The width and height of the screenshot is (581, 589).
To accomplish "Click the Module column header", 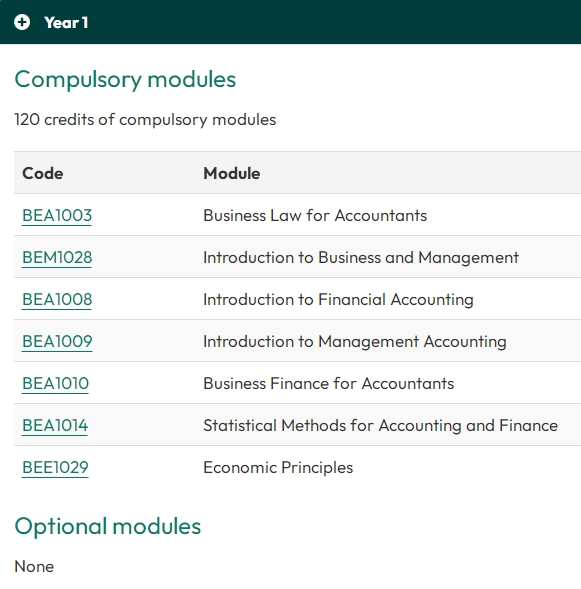I will click(x=232, y=174).
